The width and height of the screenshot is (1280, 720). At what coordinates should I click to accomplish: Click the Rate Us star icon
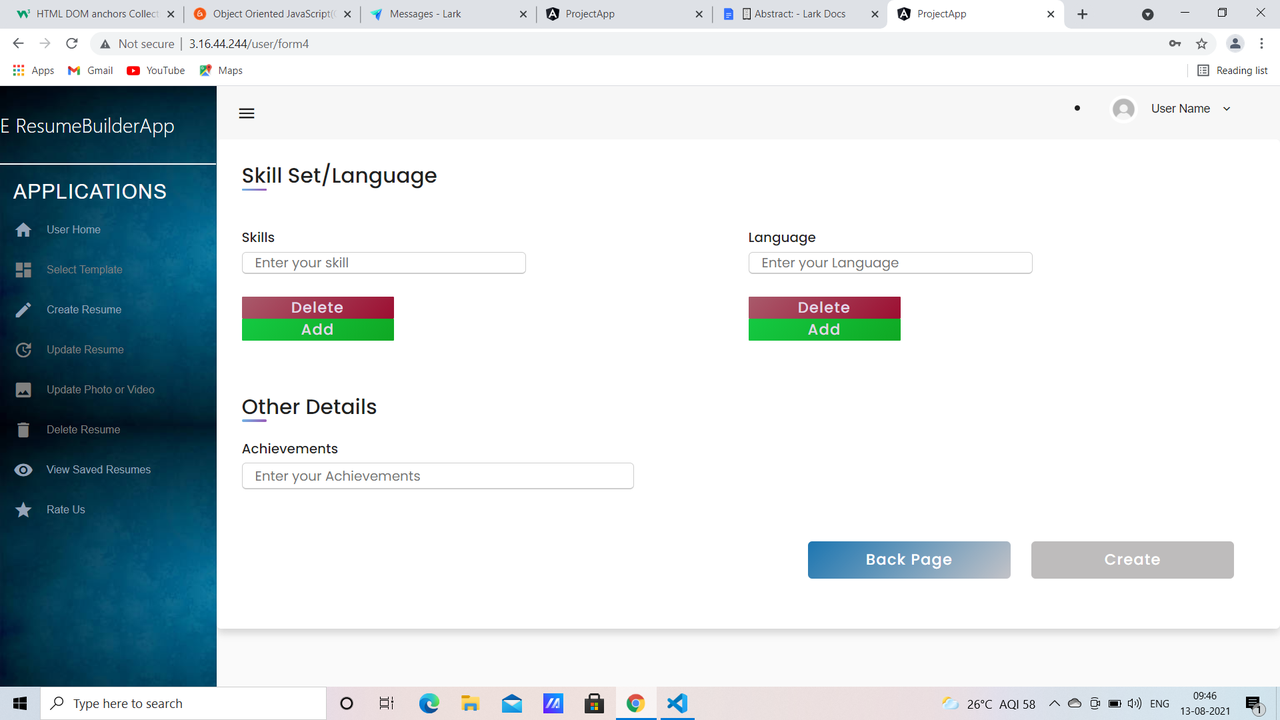[x=24, y=510]
